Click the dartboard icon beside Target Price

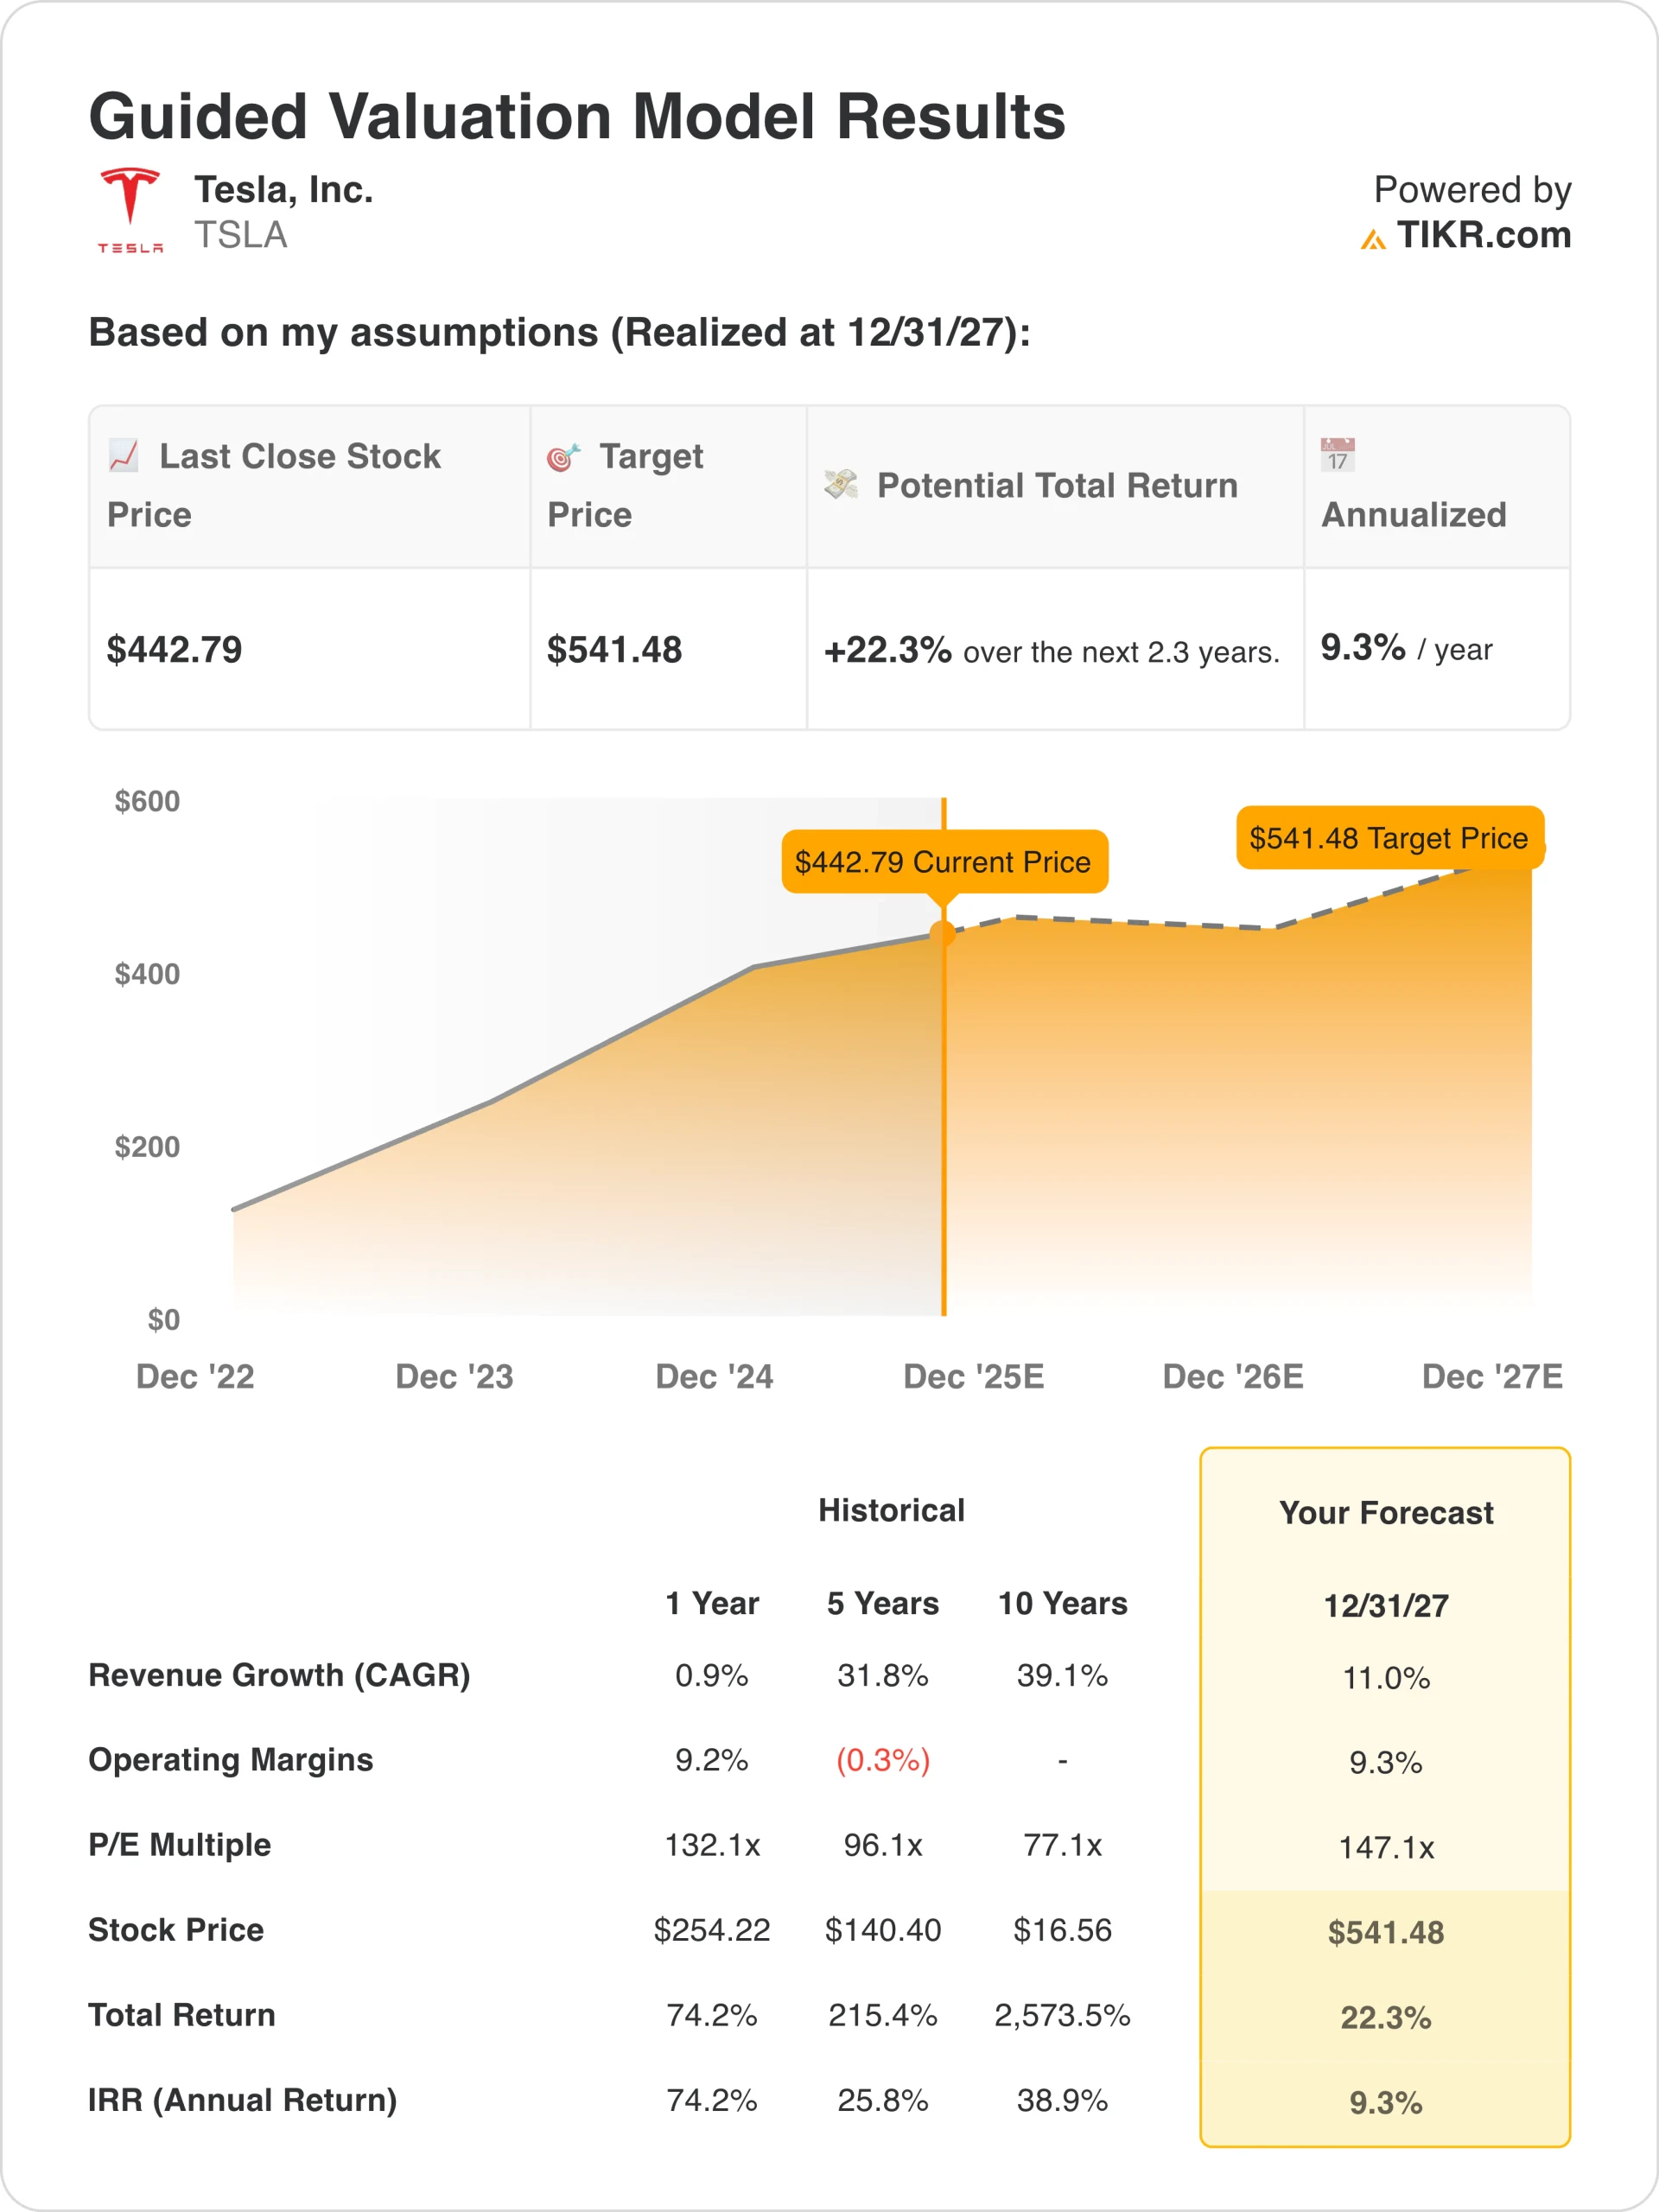click(563, 457)
